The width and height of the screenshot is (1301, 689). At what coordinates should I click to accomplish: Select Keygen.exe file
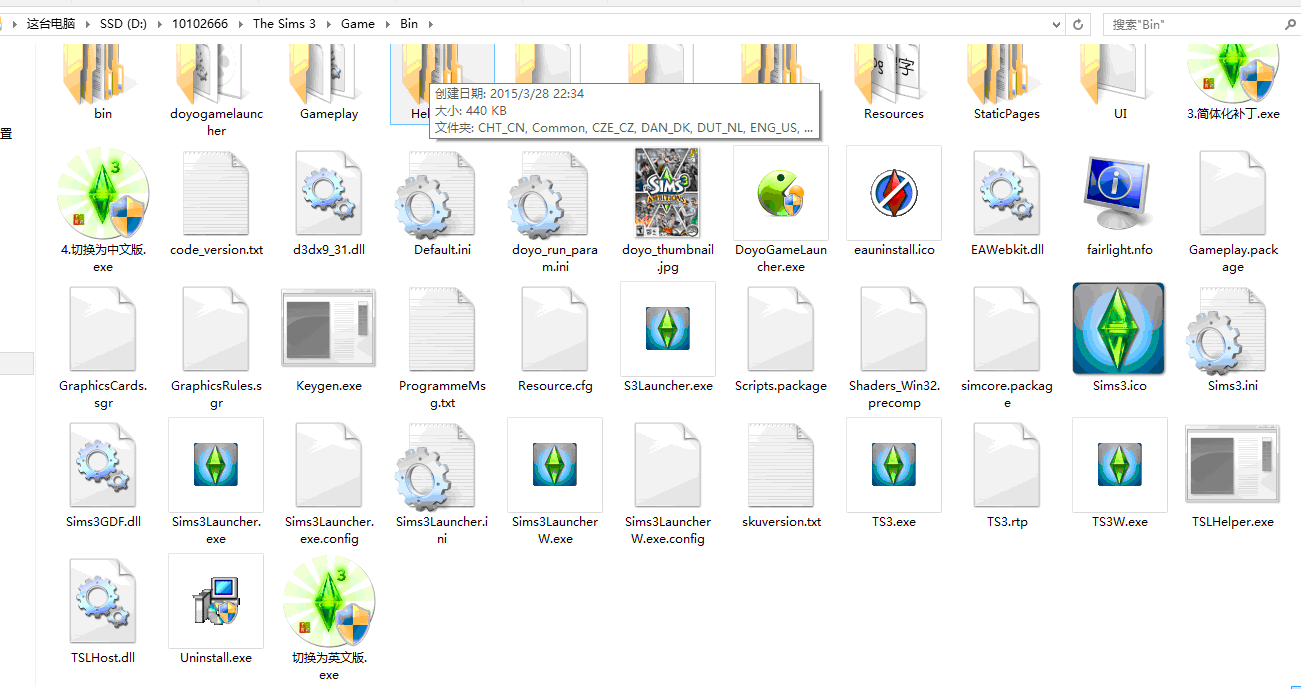tap(329, 339)
